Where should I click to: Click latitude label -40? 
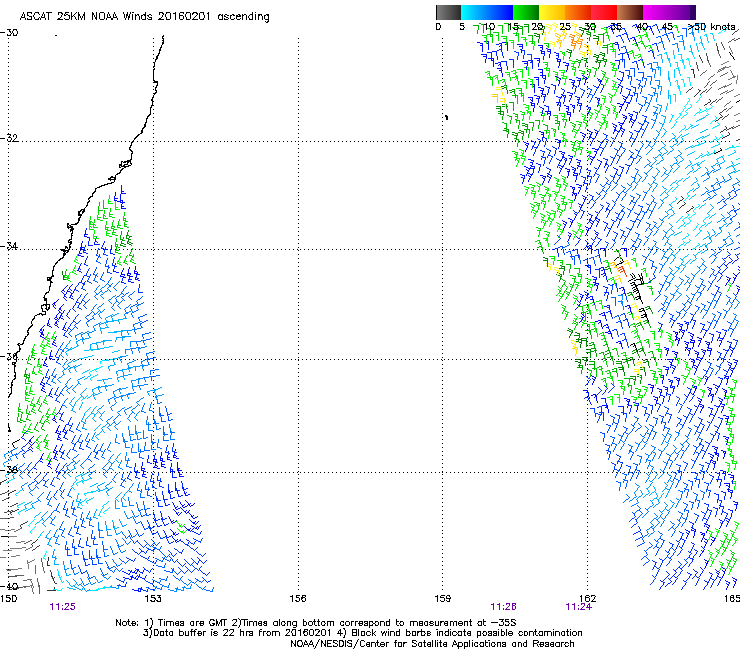(x=9, y=586)
